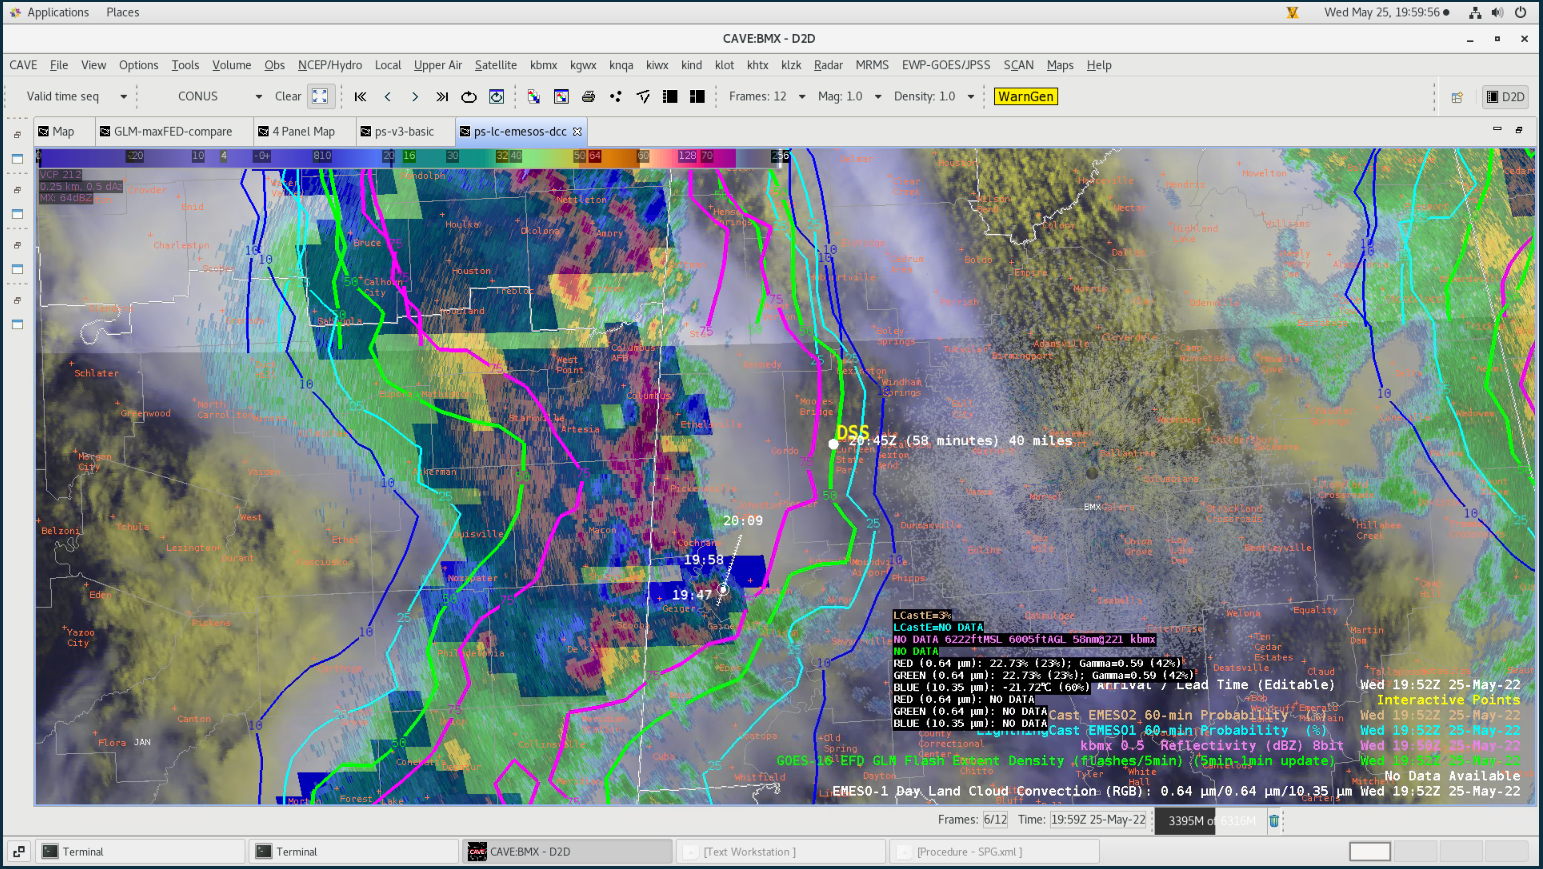Click the extent icon beside Clear
Viewport: 1543px width, 869px height.
coord(320,97)
